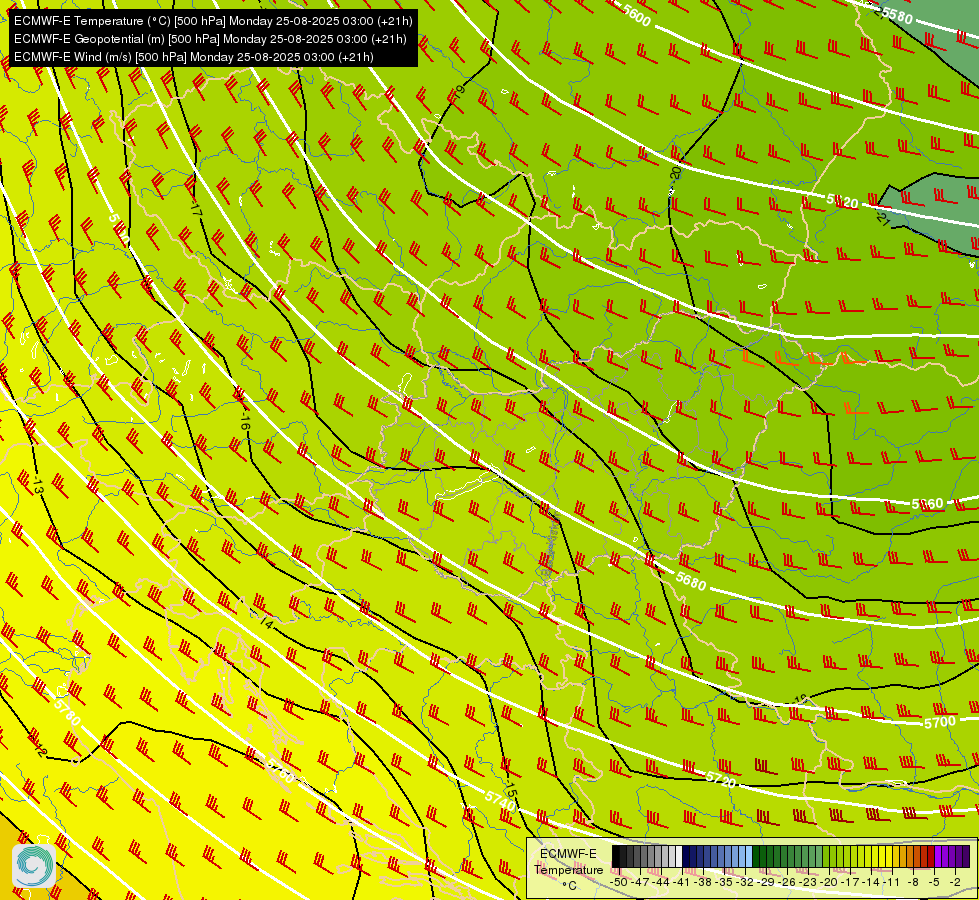Click the -29 value on the temperature legend
This screenshot has width=979, height=900.
point(765,882)
